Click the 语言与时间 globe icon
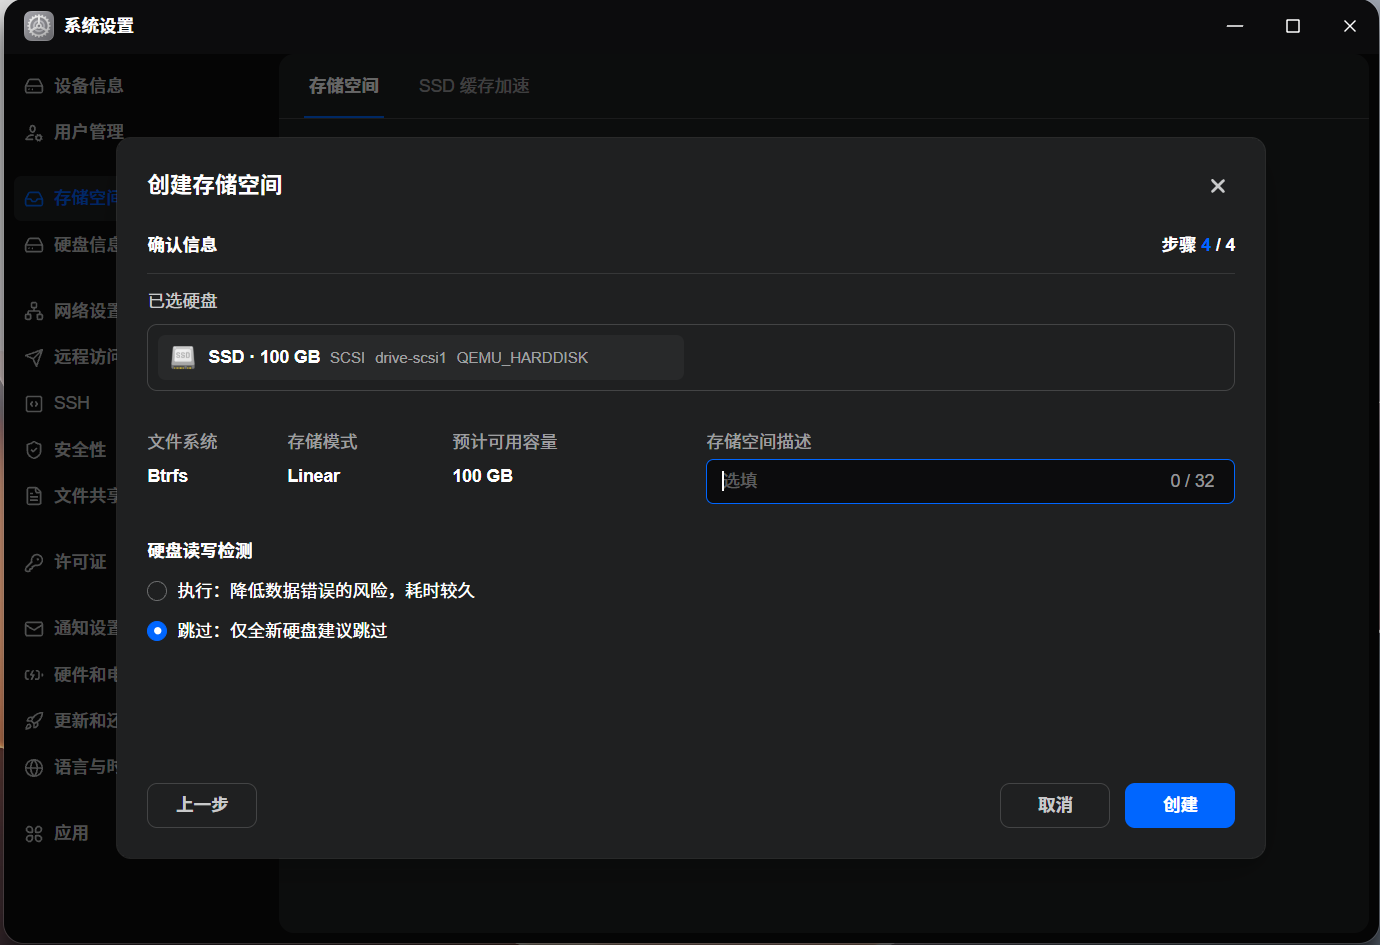Screen dimensions: 1380x945 [x=34, y=767]
